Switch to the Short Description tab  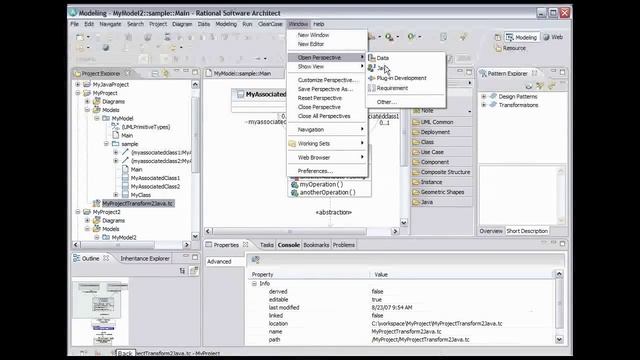click(527, 231)
